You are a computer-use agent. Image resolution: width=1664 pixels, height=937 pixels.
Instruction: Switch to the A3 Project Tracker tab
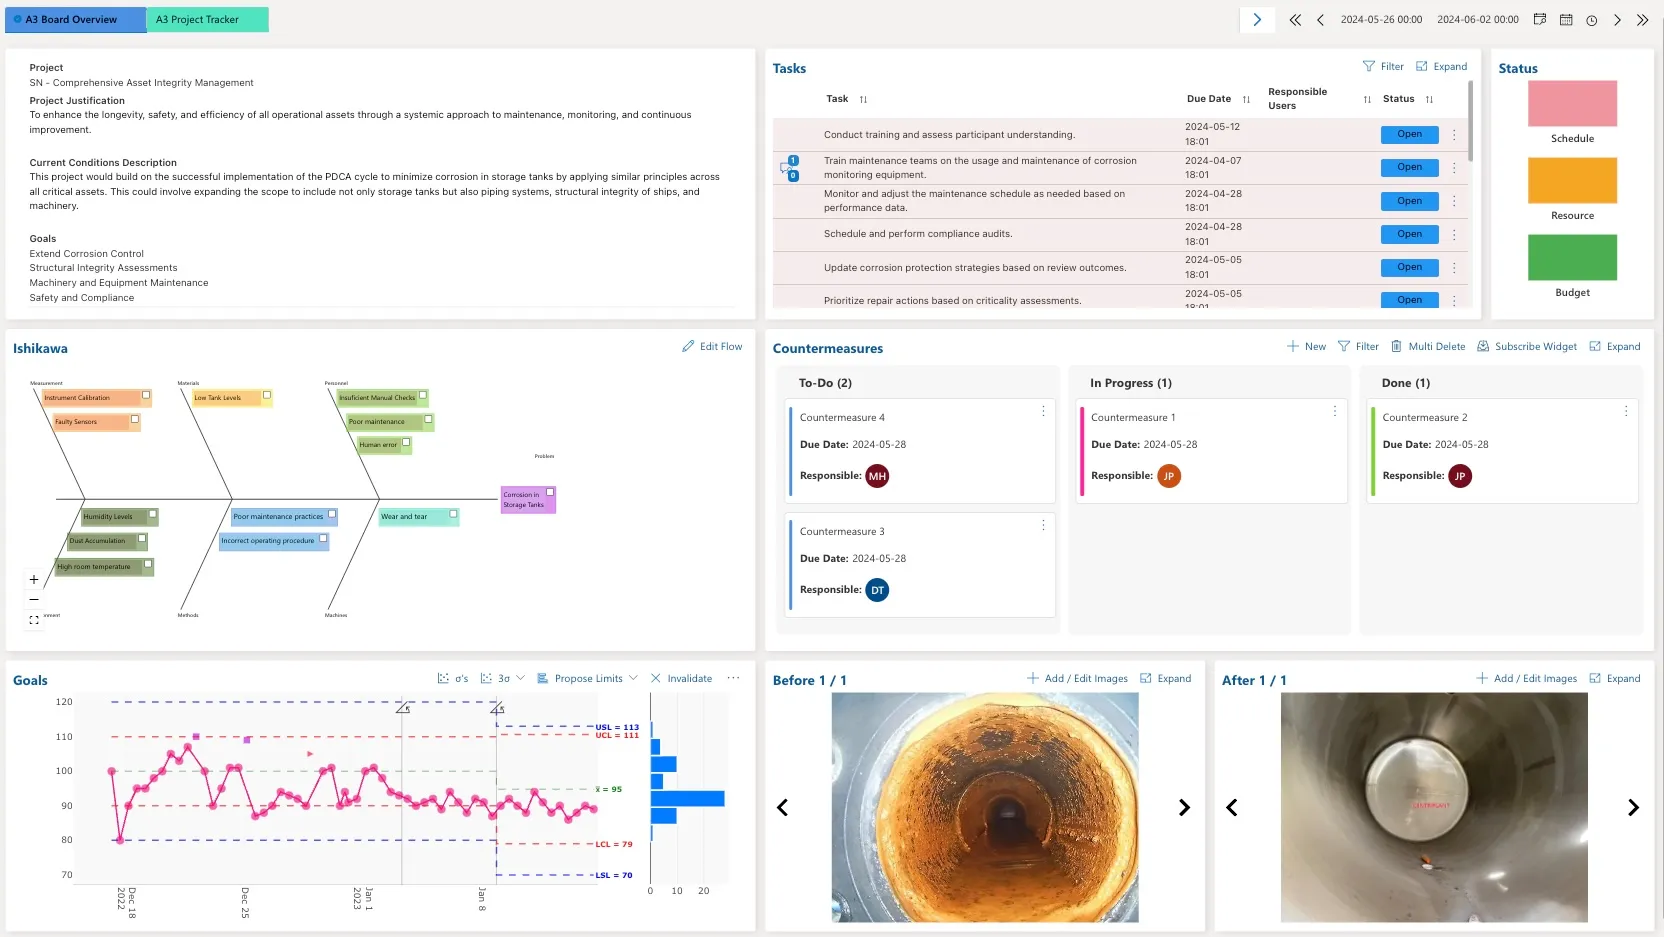(208, 19)
